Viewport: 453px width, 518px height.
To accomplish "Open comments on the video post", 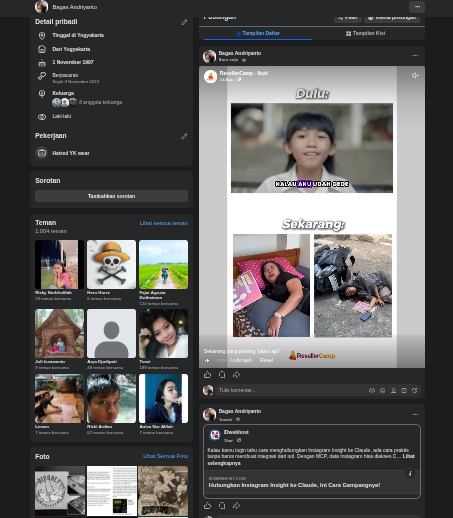I will tap(222, 375).
